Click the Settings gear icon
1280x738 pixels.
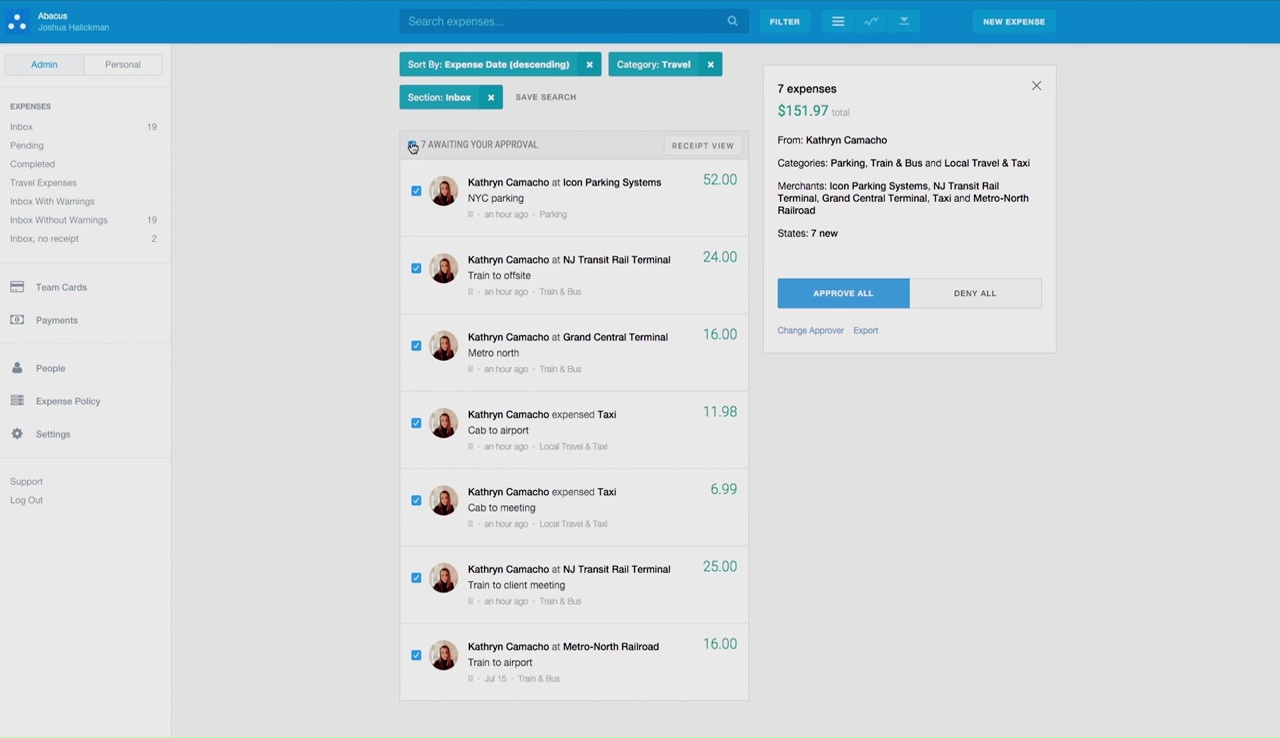(17, 434)
